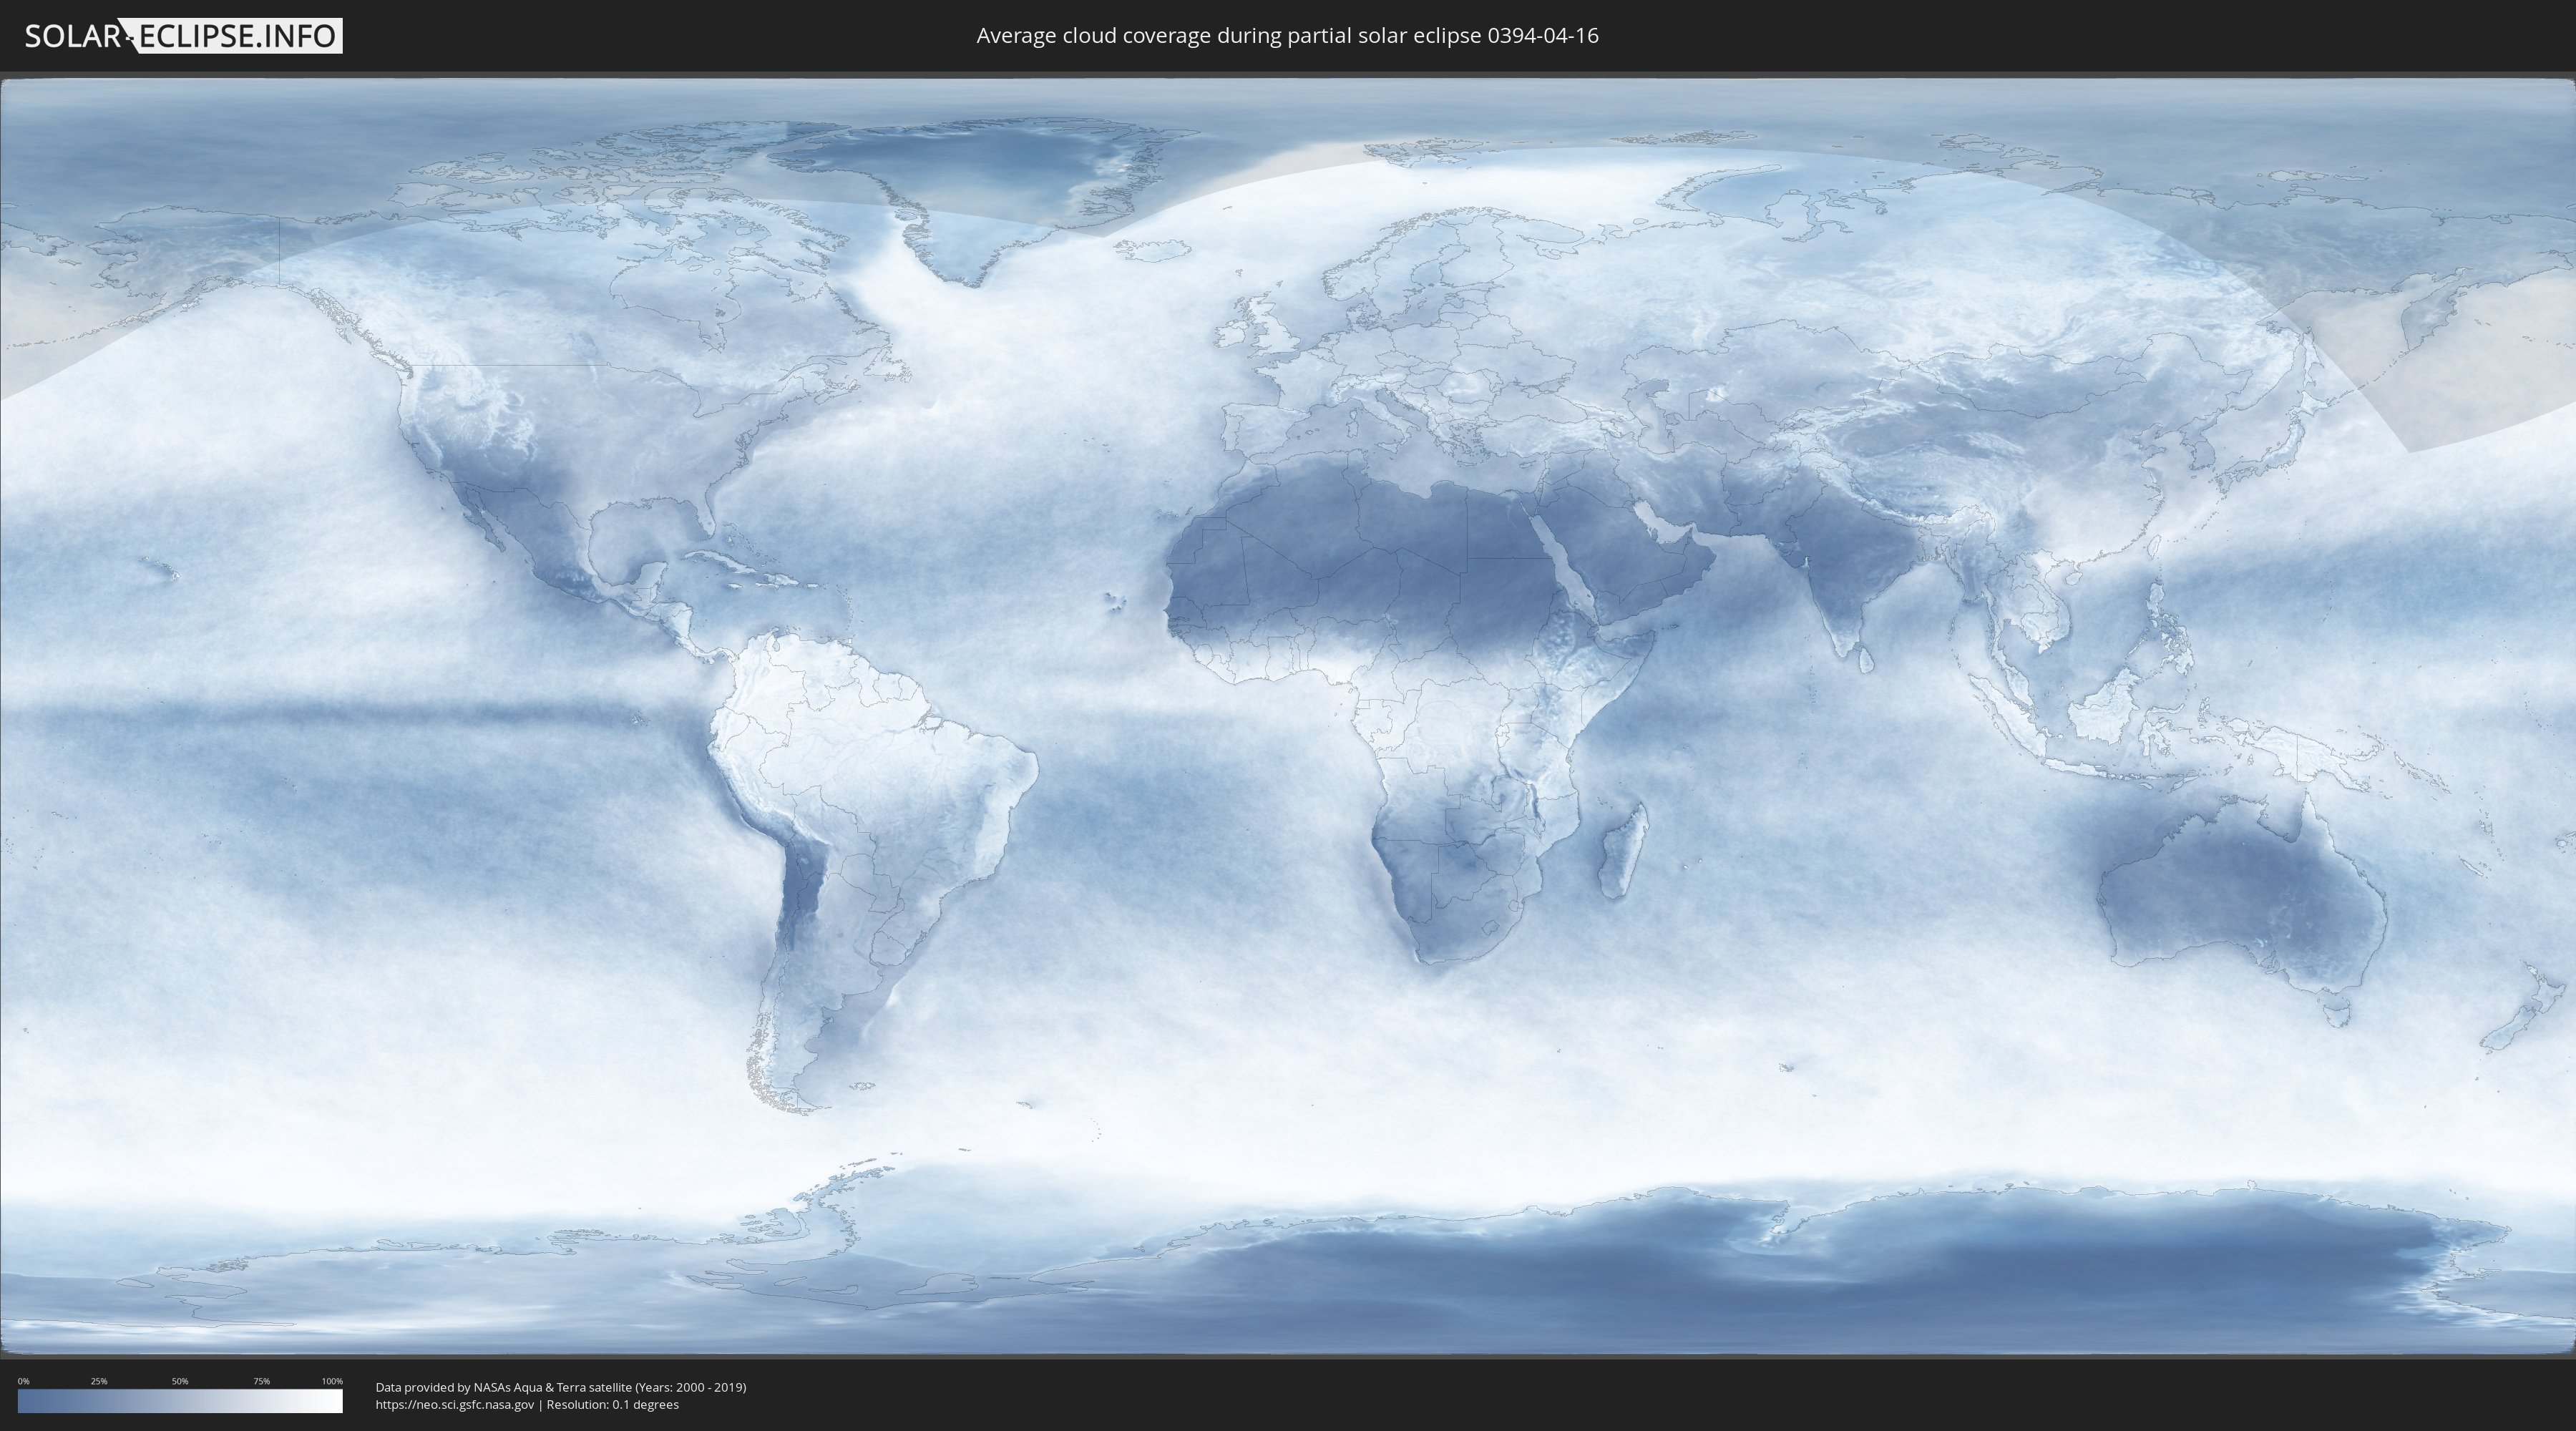2576x1431 pixels.
Task: Click the NASA Aqua & Terra data credit text
Action: pos(561,1387)
